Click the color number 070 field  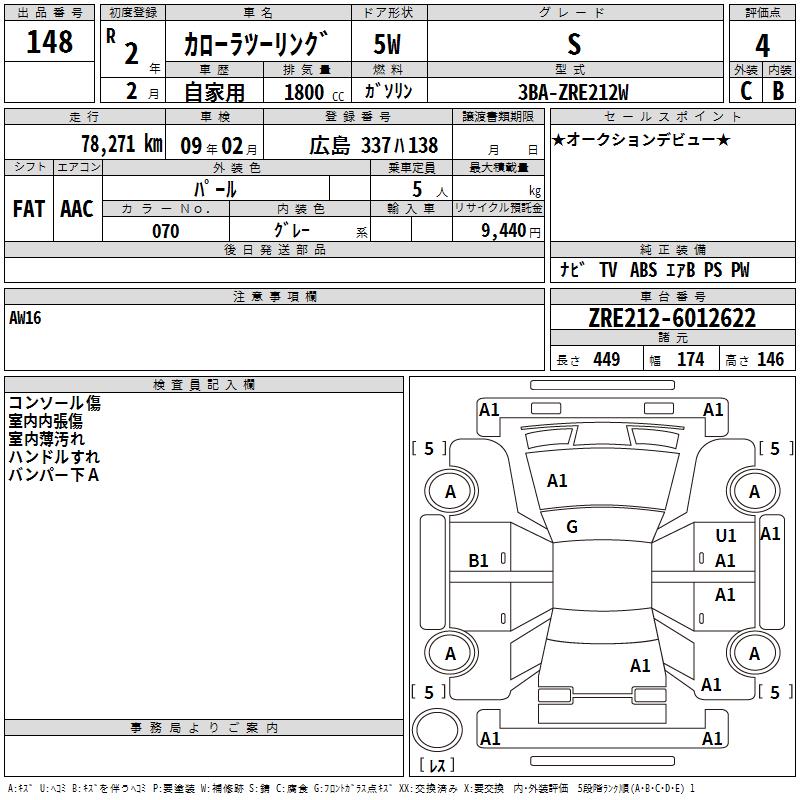[166, 231]
